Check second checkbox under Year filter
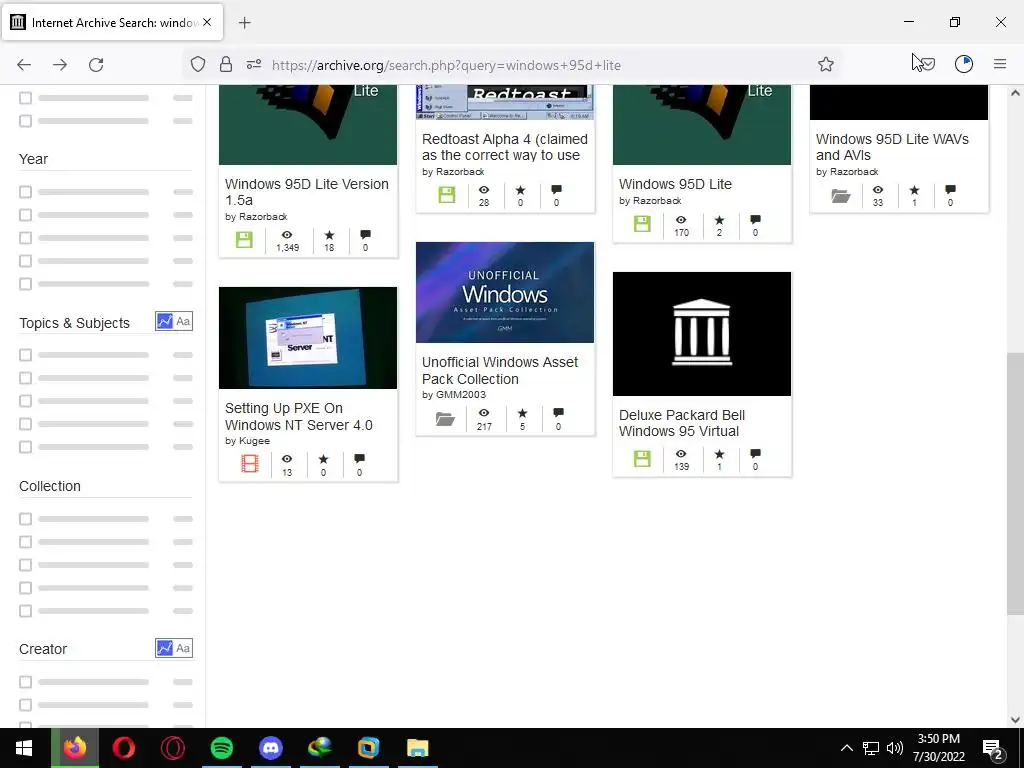The height and width of the screenshot is (768, 1024). click(25, 215)
